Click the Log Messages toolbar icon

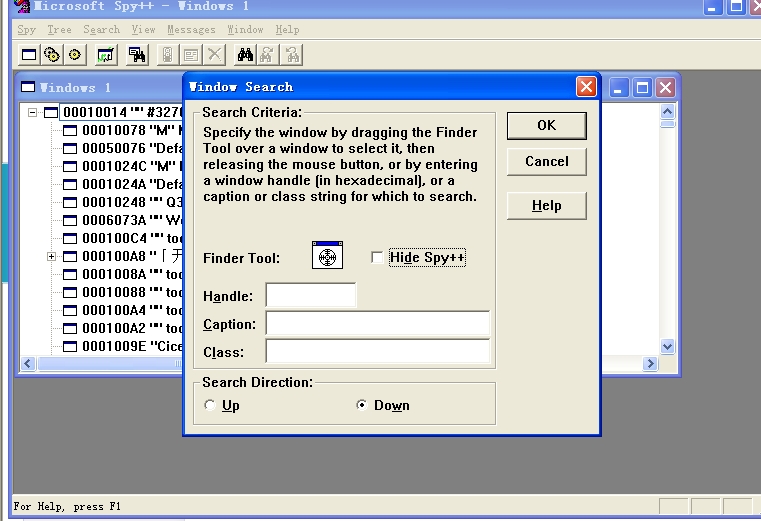106,55
